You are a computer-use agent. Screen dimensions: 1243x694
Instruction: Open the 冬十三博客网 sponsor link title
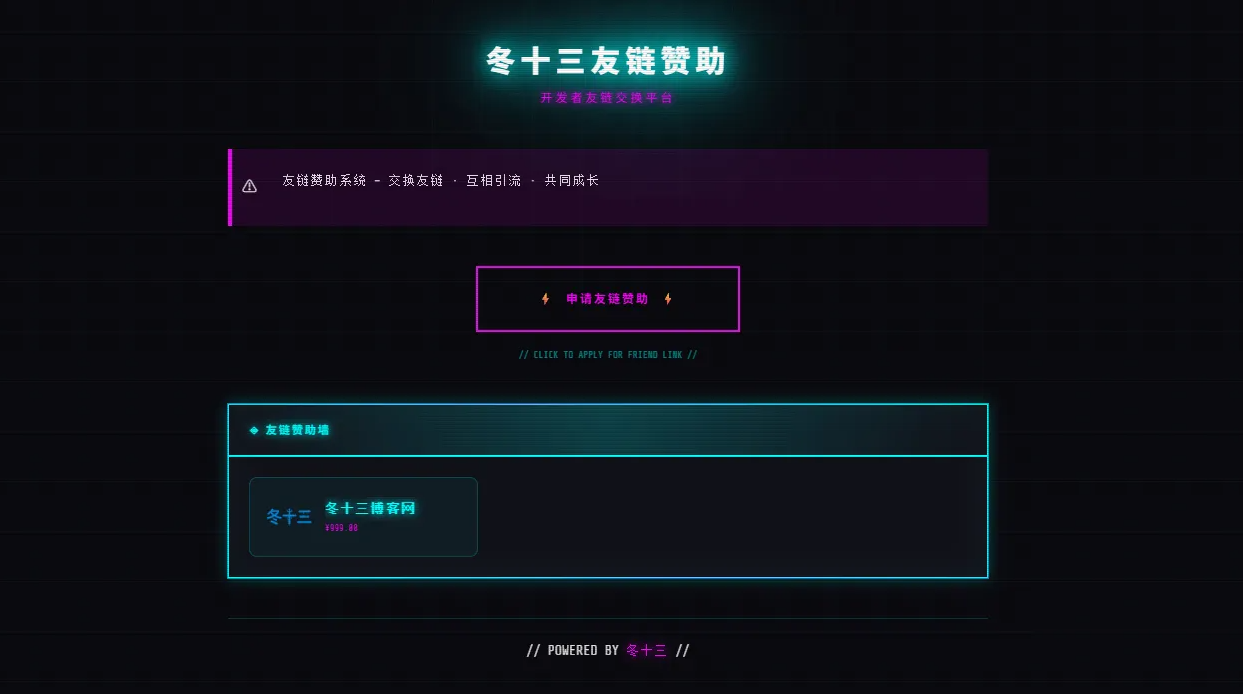tap(370, 508)
